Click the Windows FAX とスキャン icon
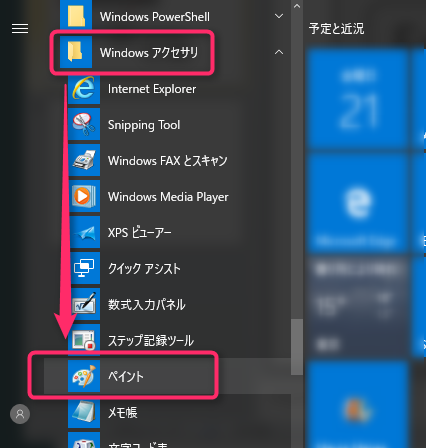This screenshot has height=448, width=426. click(84, 160)
